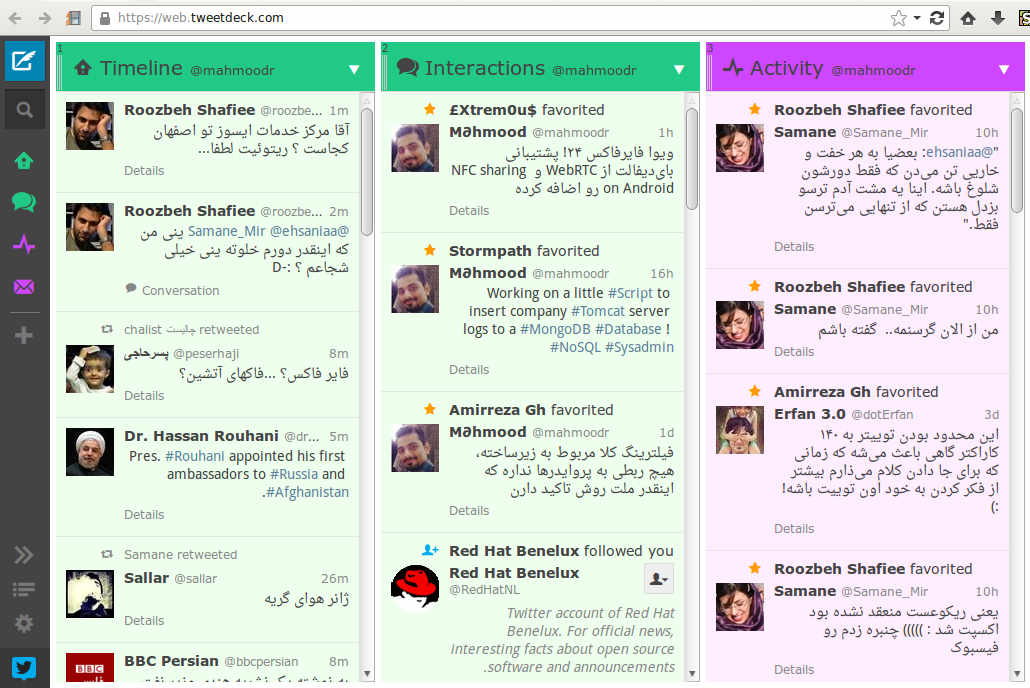Screen dimensions: 1030x688
Task: Open the Activity view from the sidebar
Action: 22,244
